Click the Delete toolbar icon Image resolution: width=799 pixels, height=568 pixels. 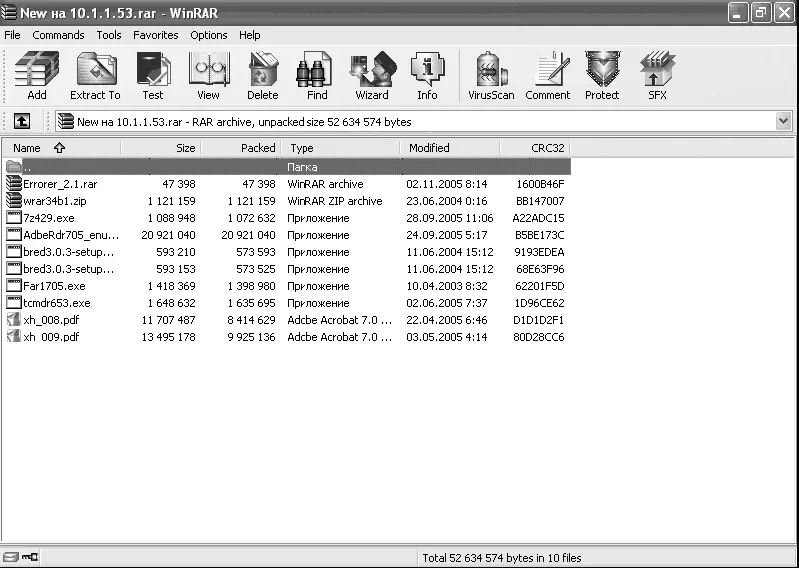click(x=262, y=76)
